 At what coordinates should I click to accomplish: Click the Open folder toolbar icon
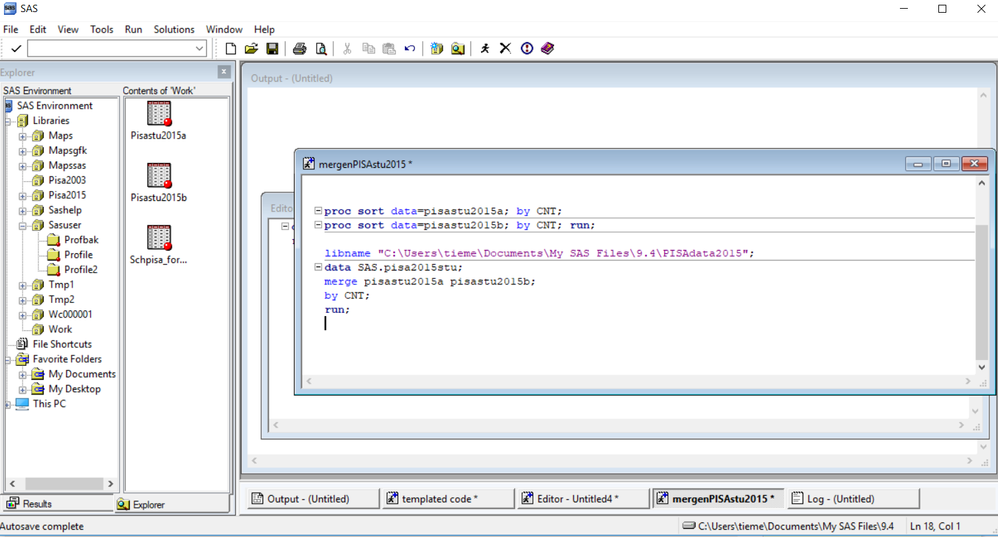[251, 48]
